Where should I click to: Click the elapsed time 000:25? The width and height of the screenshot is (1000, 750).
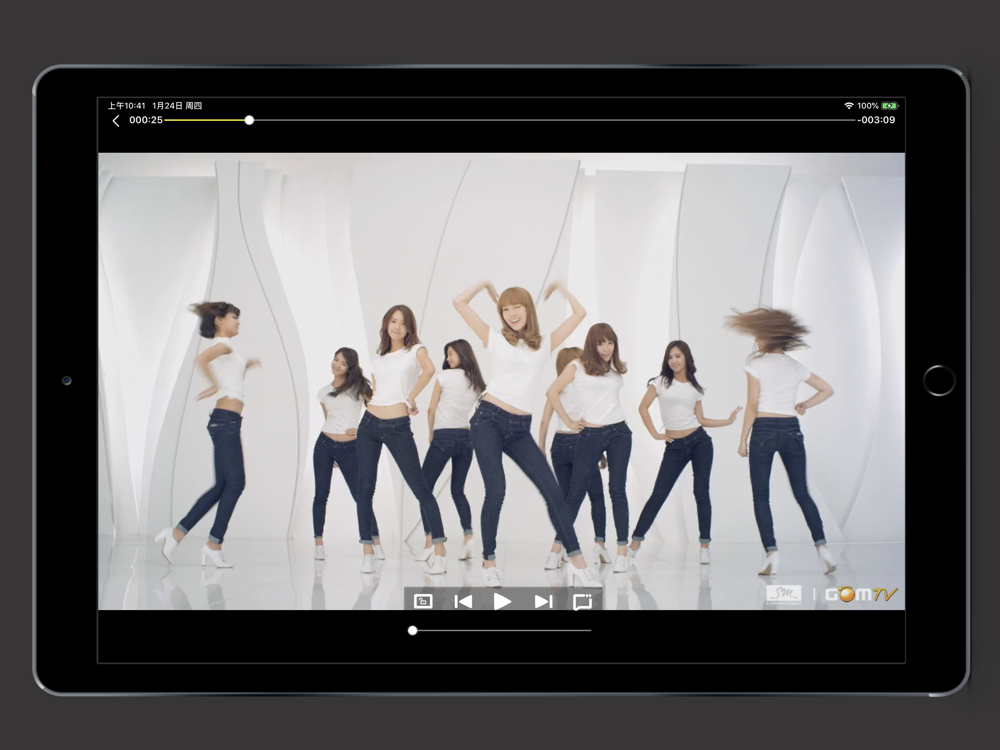point(146,120)
